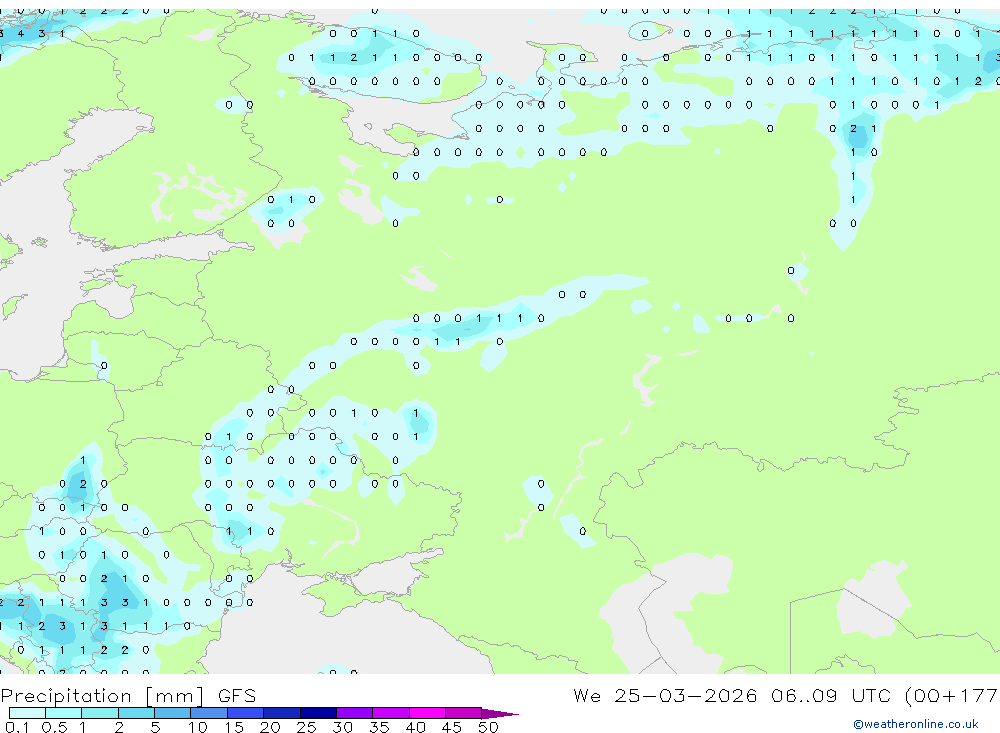Viewport: 1000px width, 733px height.
Task: Pick the 10–15 mm legend color swatch
Action: pos(209,713)
